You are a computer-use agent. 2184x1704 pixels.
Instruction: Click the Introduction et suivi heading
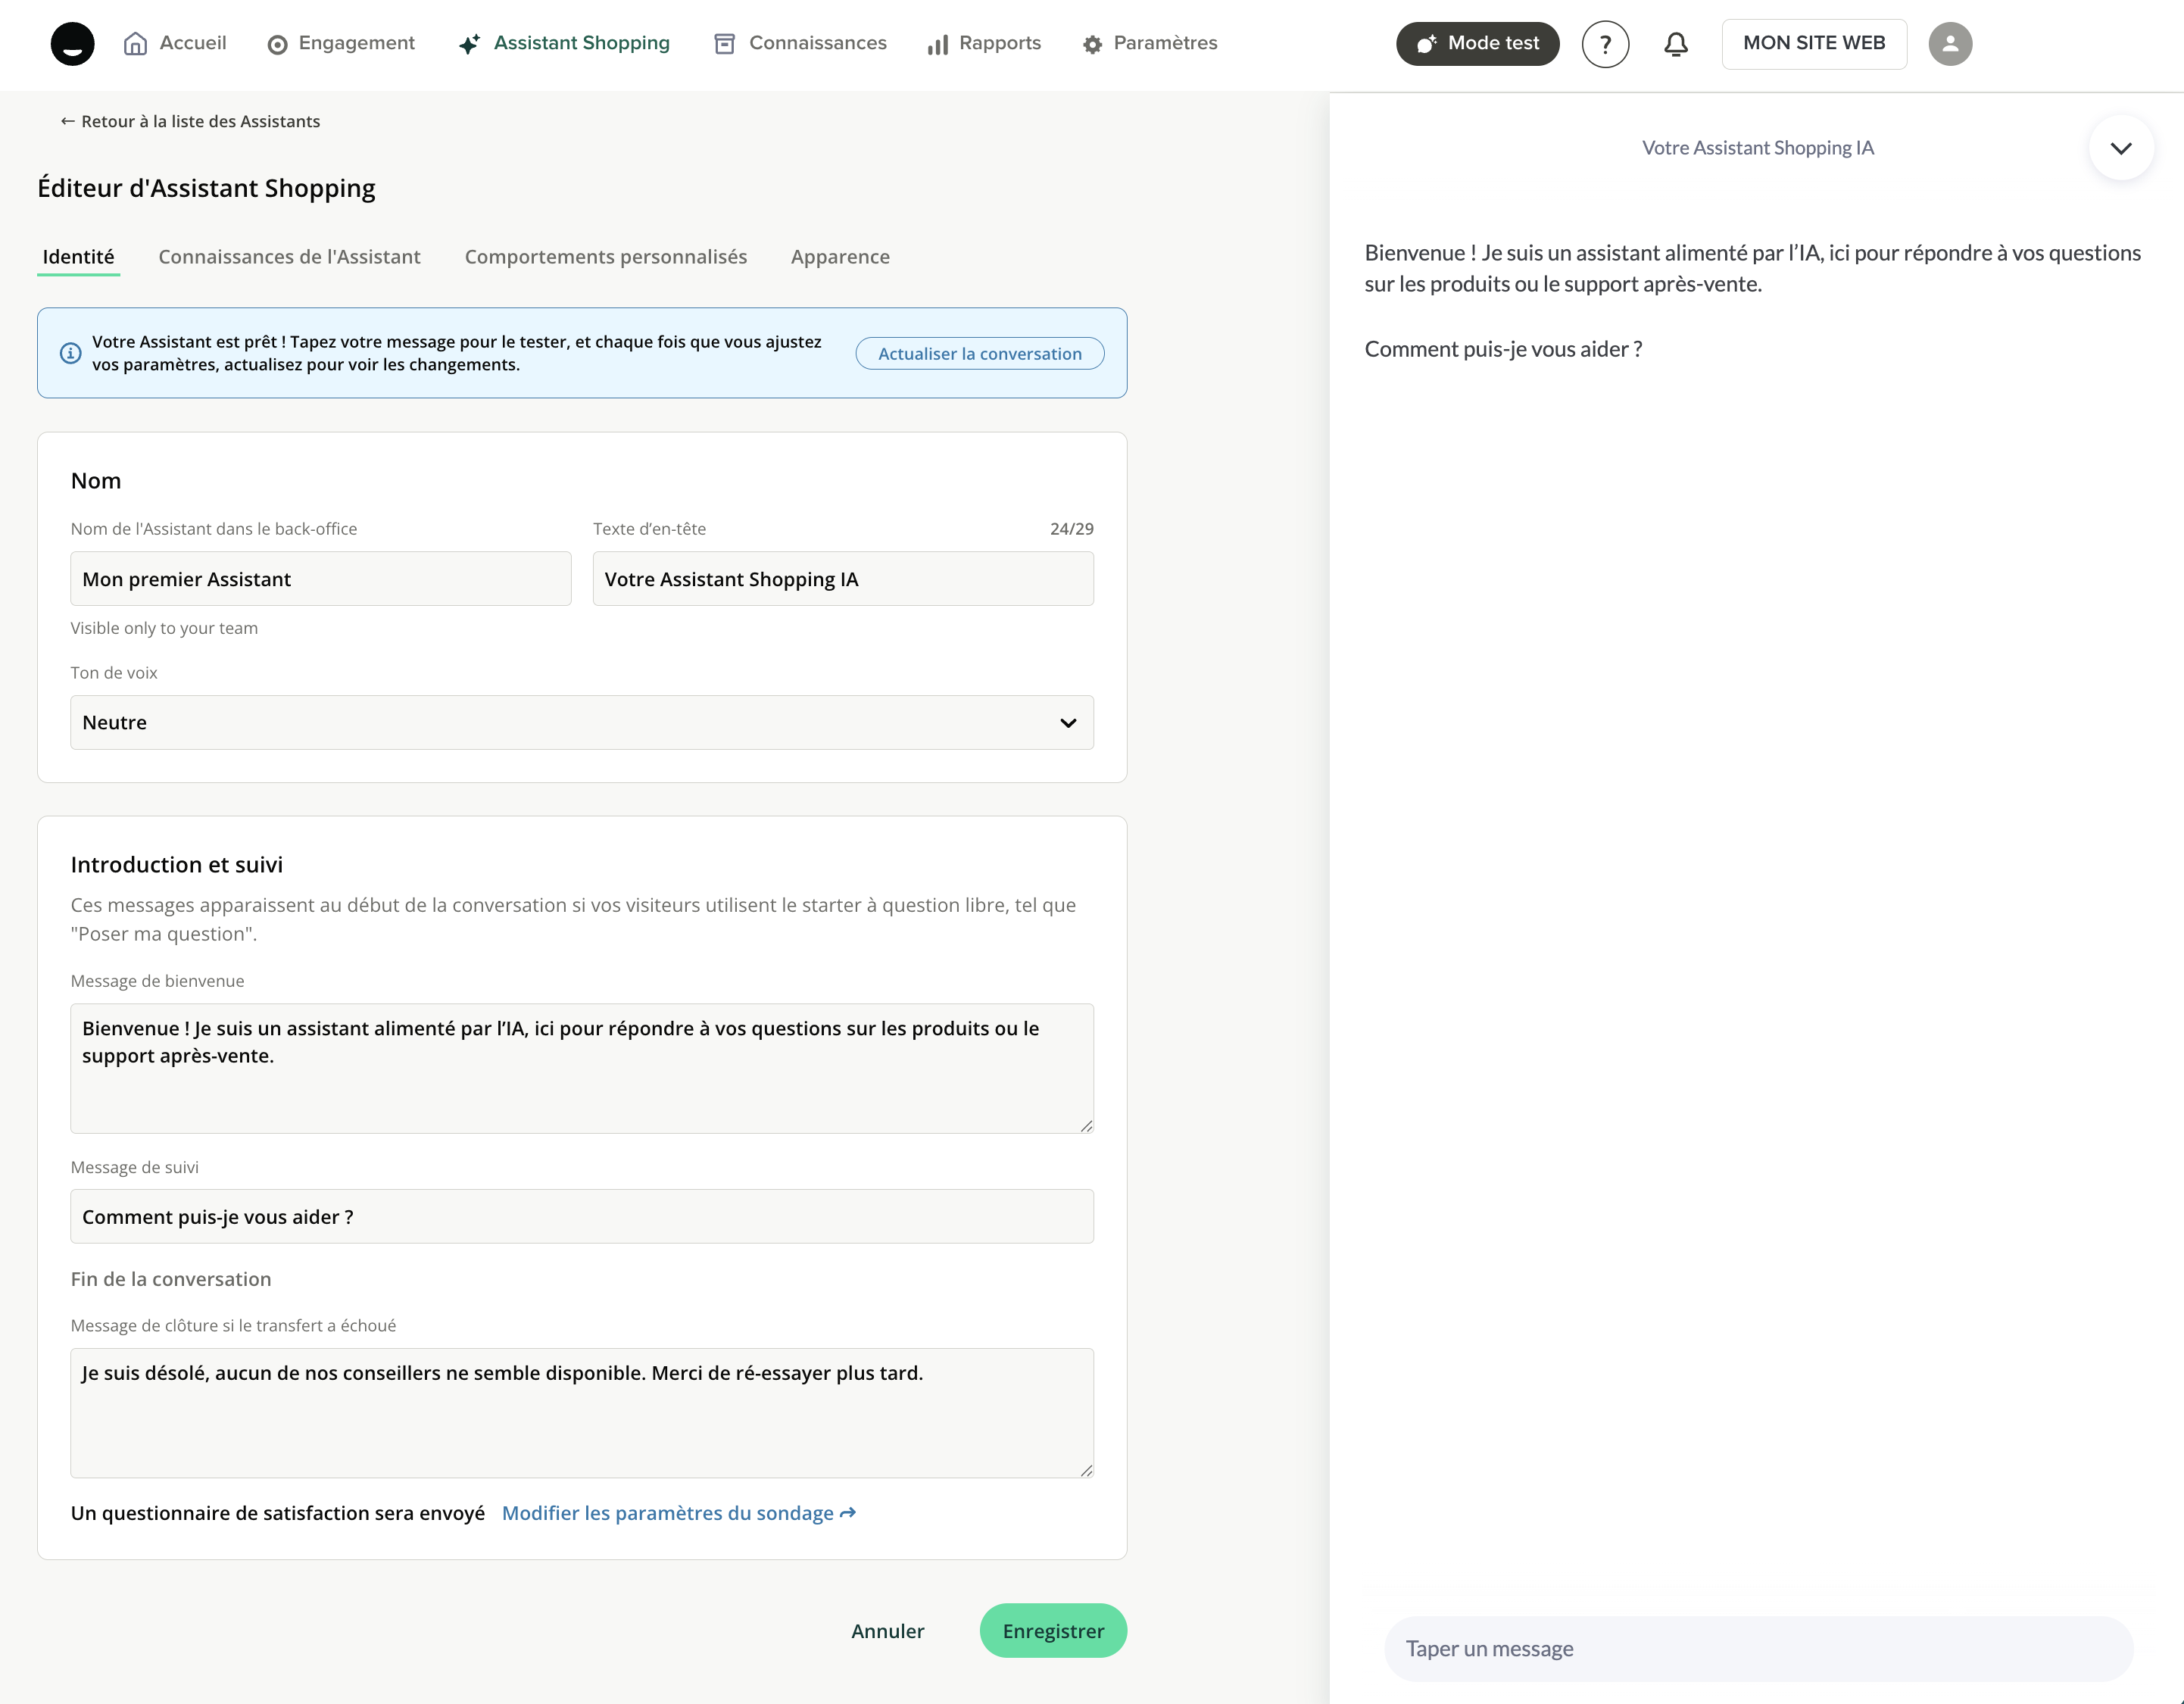177,865
